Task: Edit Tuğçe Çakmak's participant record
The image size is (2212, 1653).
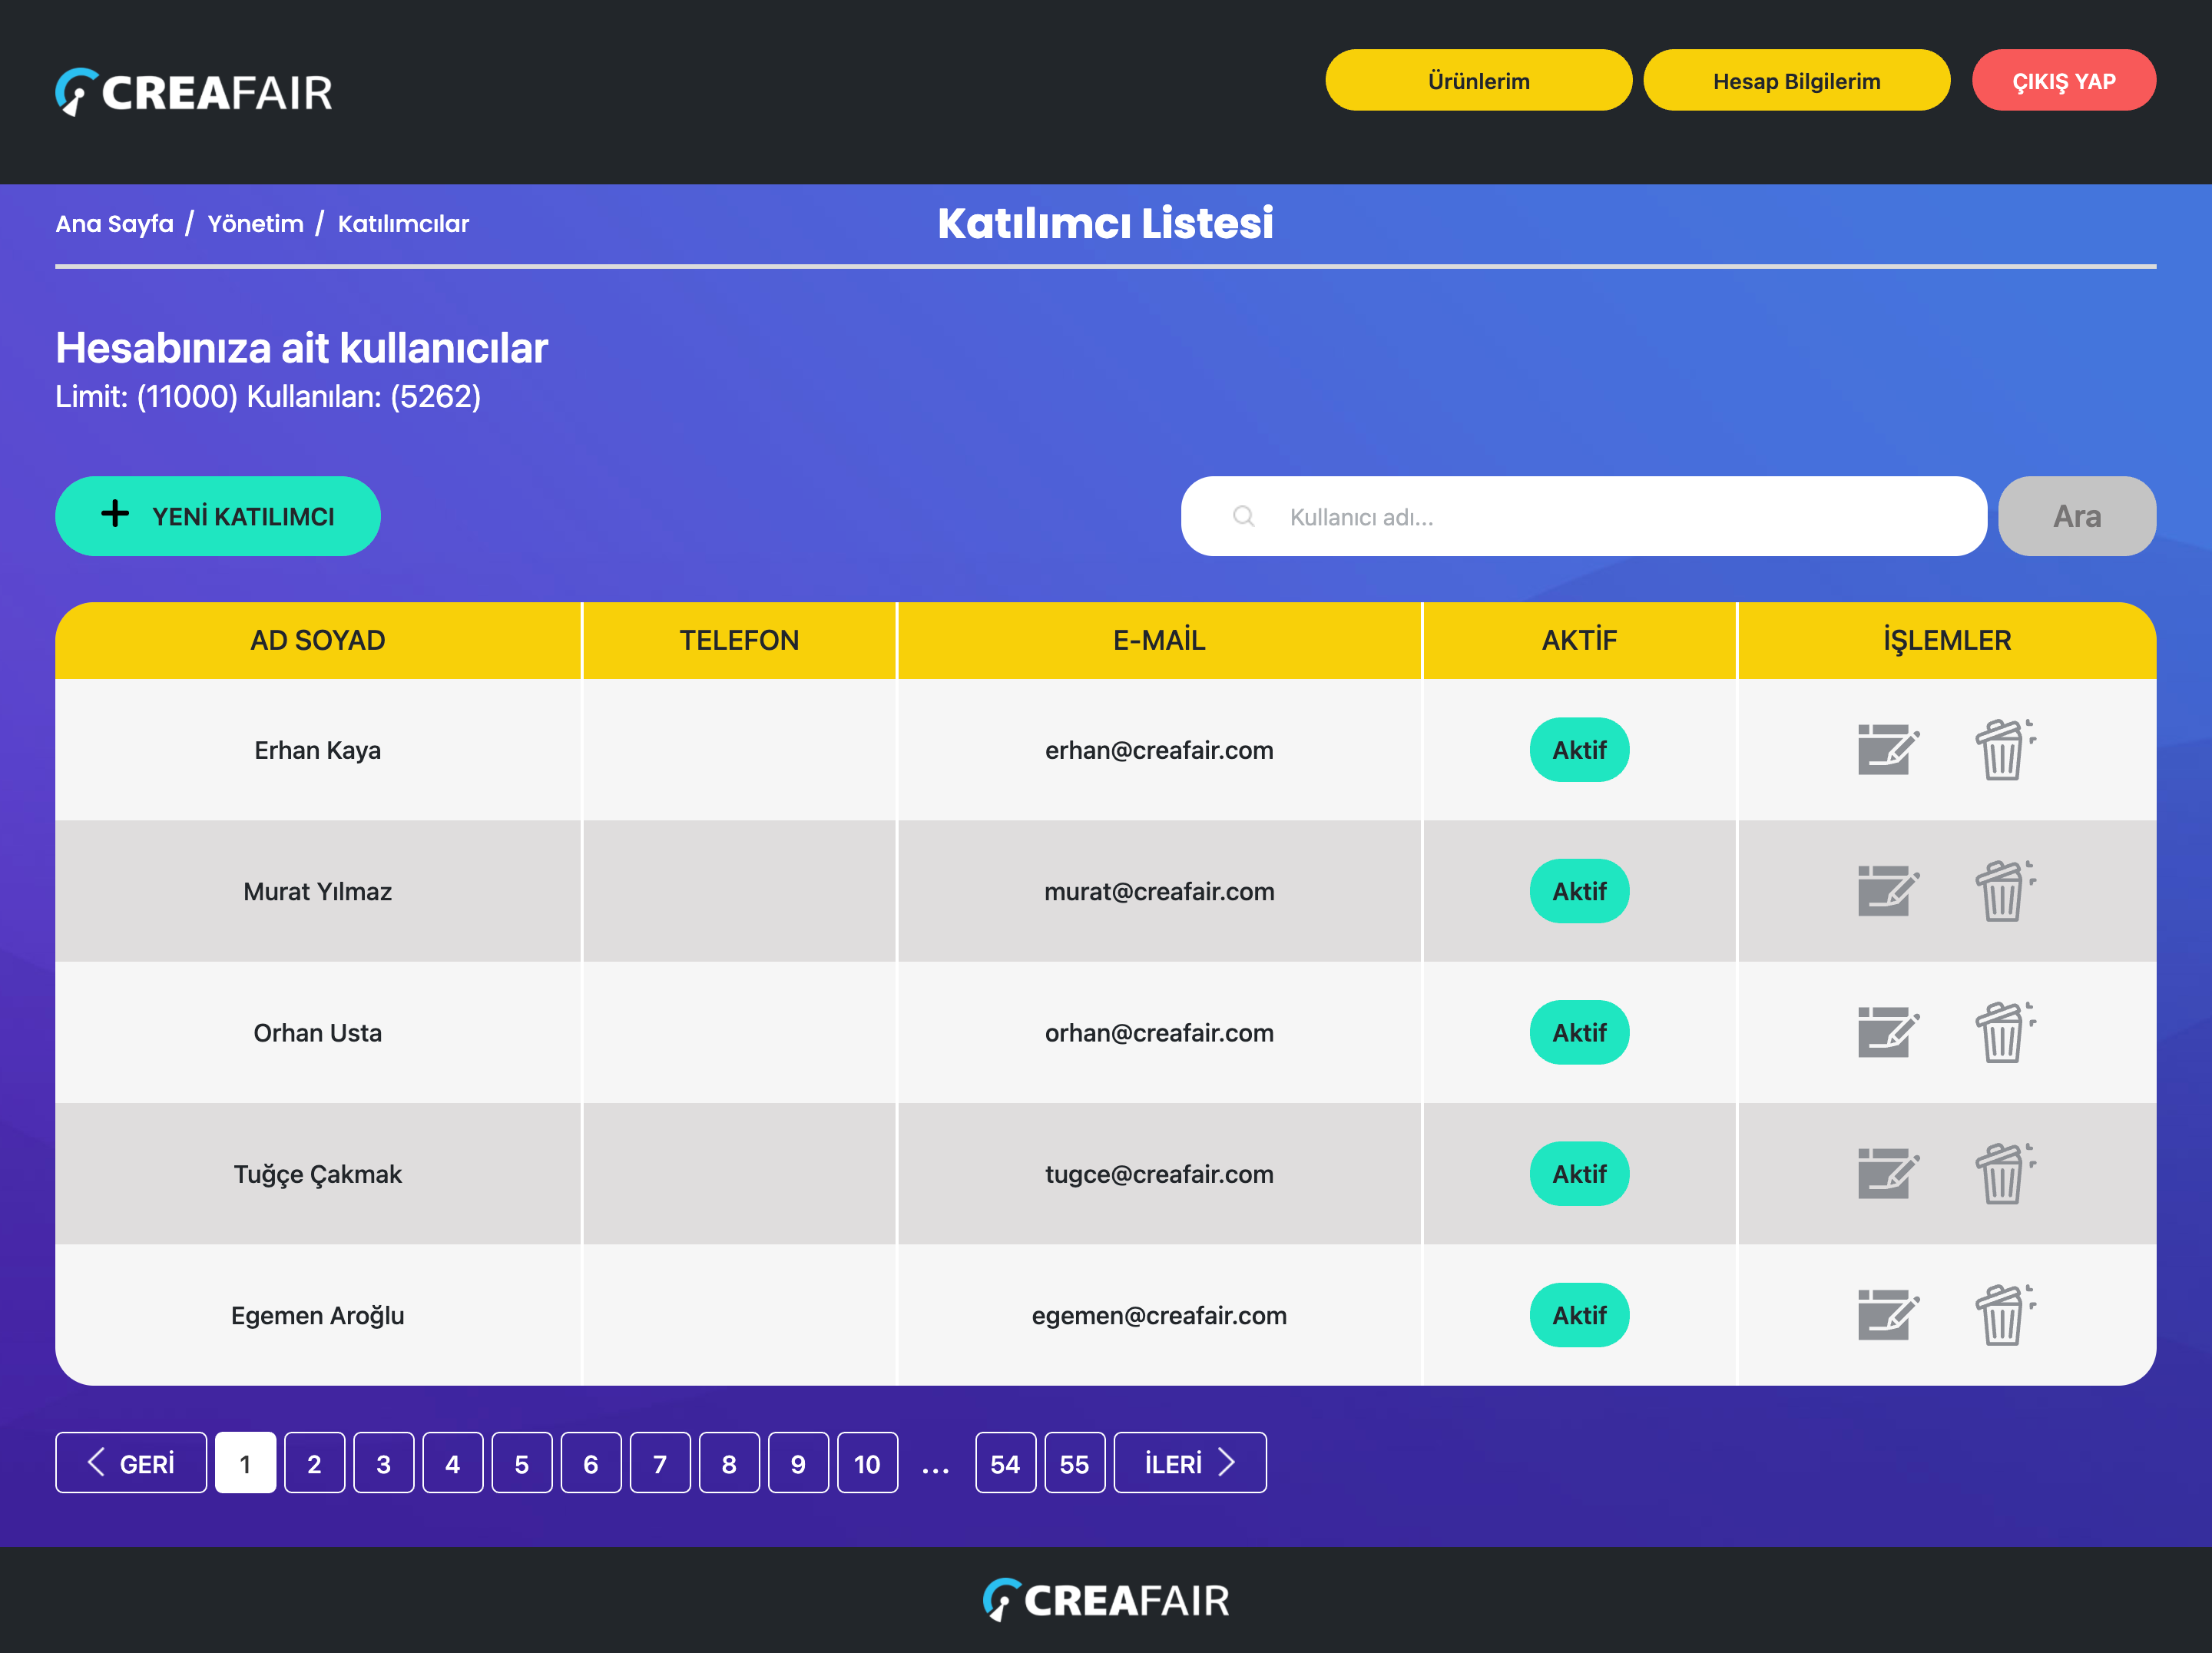Action: (1888, 1173)
